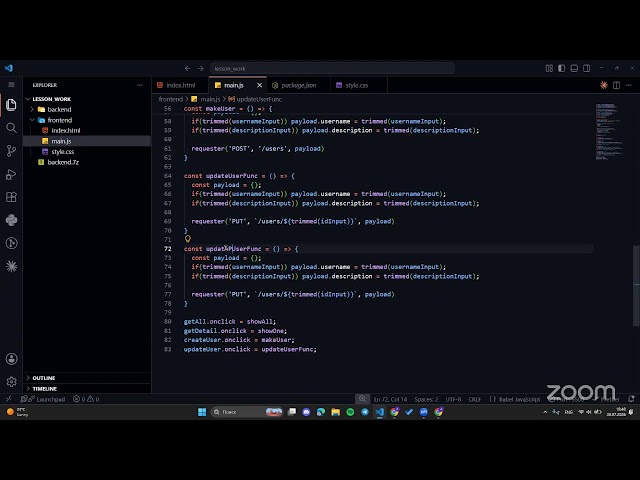This screenshot has width=640, height=480.
Task: Click the lesson_work command center search box
Action: tap(332, 68)
